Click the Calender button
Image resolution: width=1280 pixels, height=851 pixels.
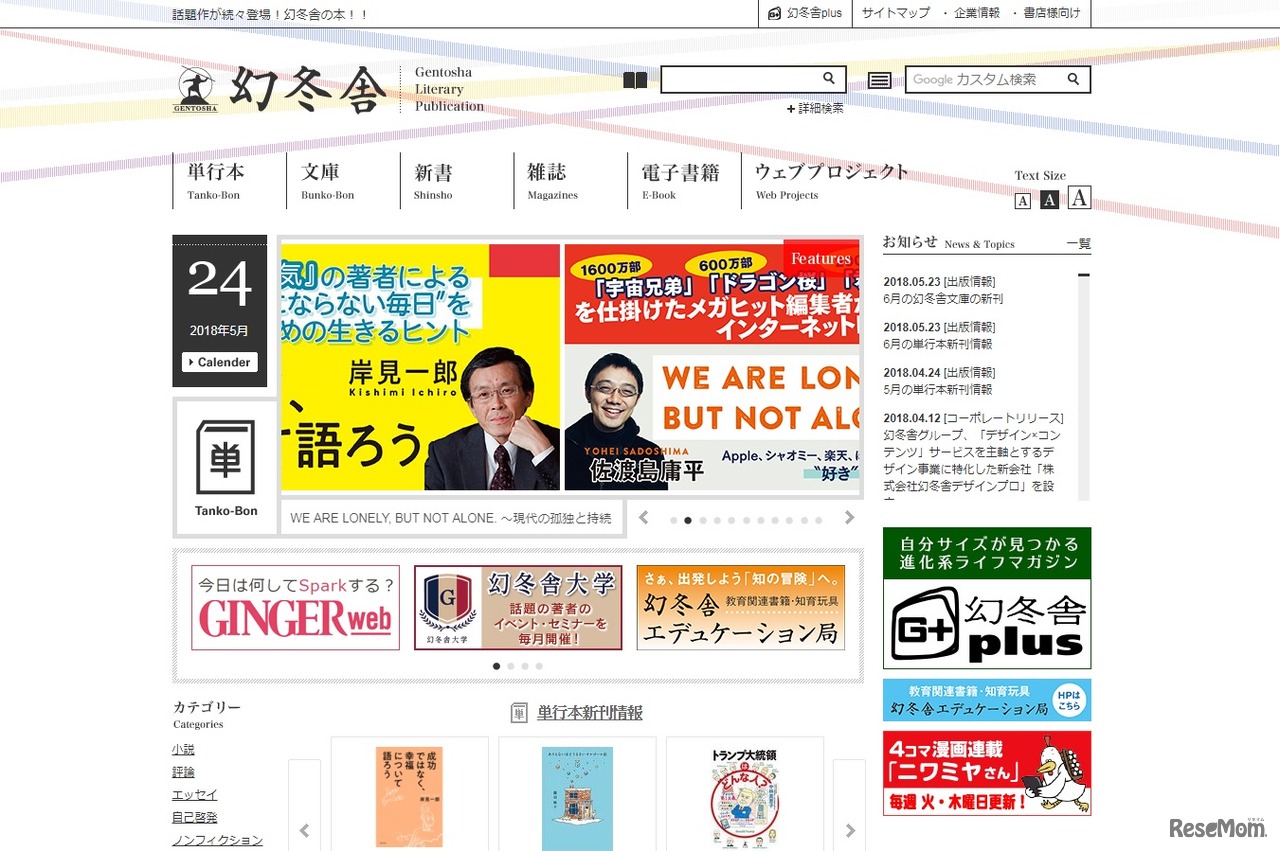pos(220,362)
